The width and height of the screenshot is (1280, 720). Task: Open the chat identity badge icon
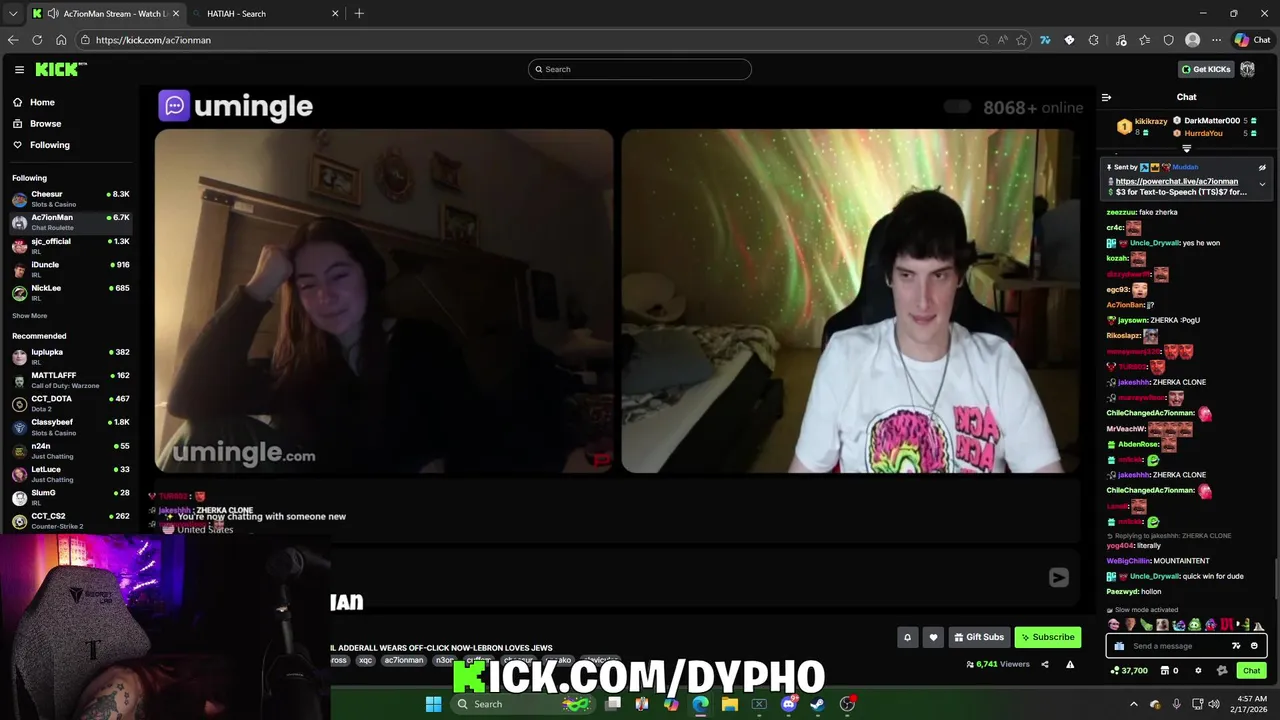tap(1221, 671)
